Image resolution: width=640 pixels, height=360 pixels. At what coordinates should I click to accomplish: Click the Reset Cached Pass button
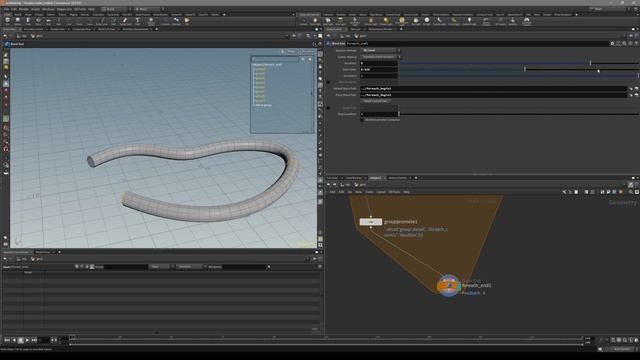pos(376,101)
